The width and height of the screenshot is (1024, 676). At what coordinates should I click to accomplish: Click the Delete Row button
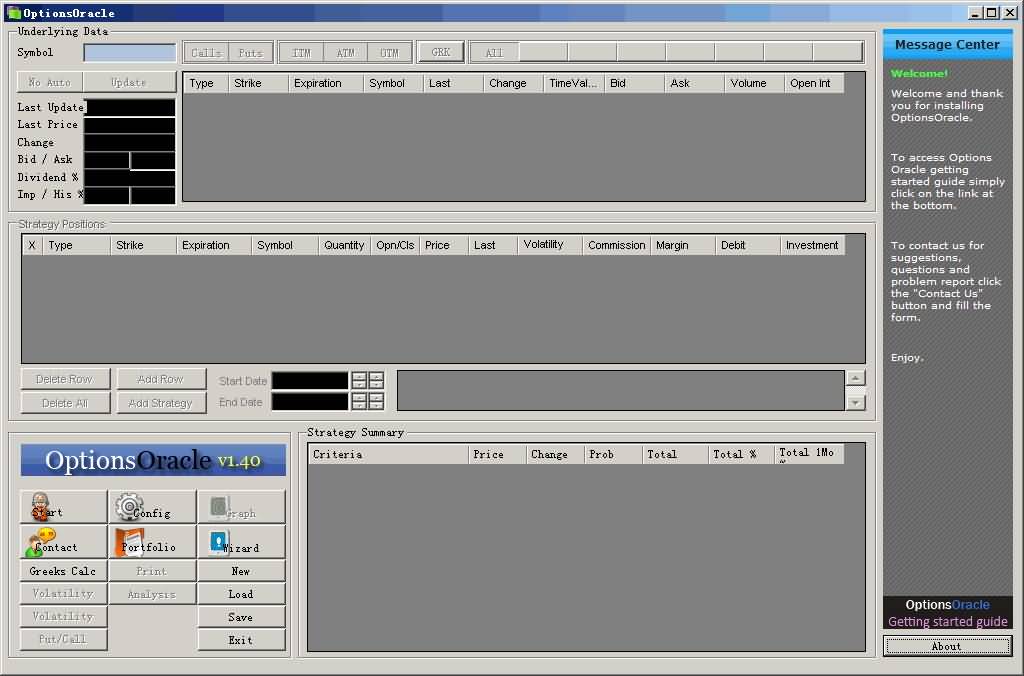tap(65, 379)
